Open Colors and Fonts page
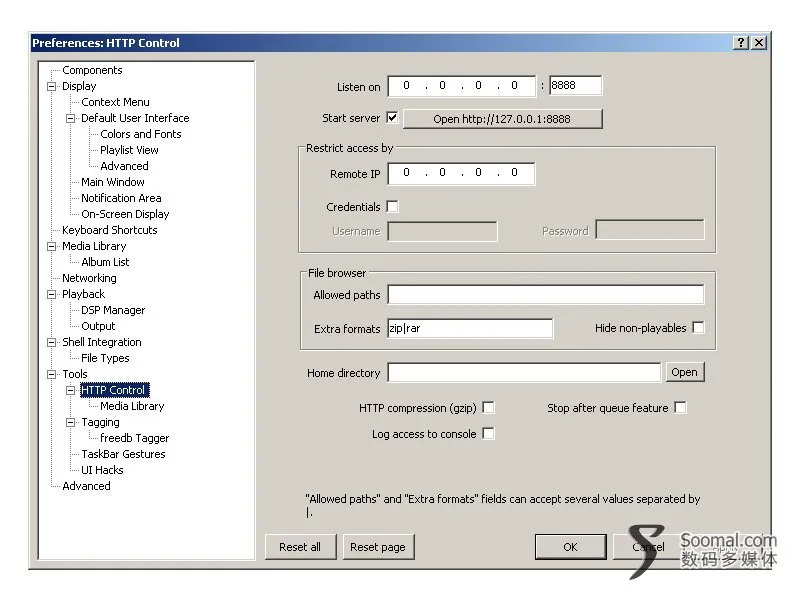Screen dimensions: 800x600 (141, 134)
